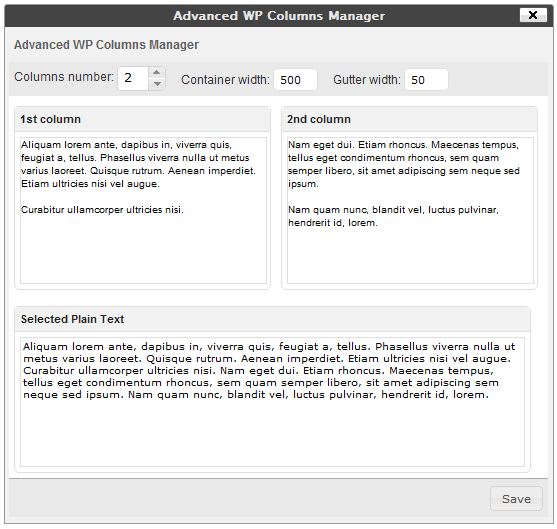Close the Advanced WP Columns Manager dialog

click(533, 15)
